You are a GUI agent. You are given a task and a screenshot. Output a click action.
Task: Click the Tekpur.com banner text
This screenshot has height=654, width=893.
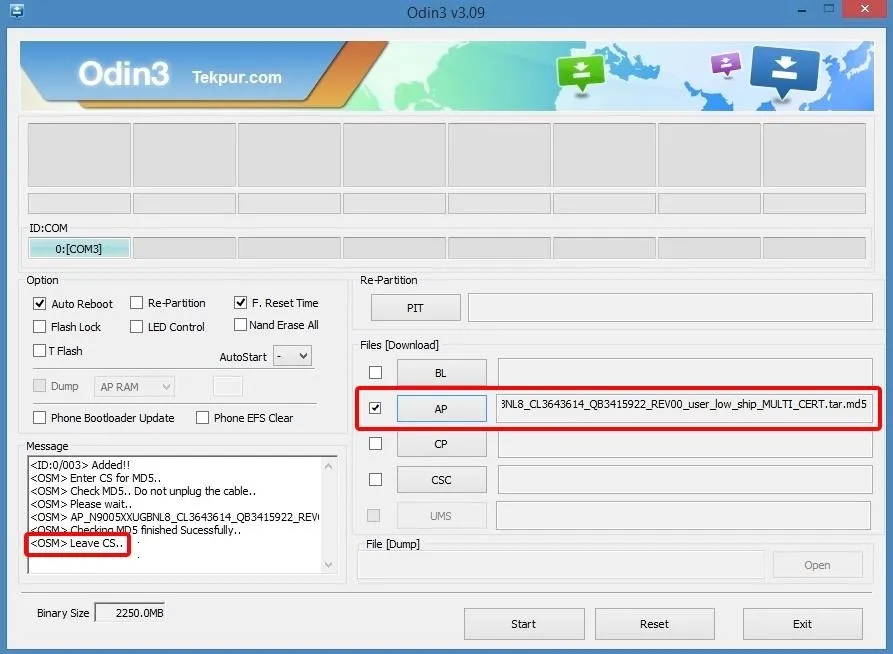237,77
